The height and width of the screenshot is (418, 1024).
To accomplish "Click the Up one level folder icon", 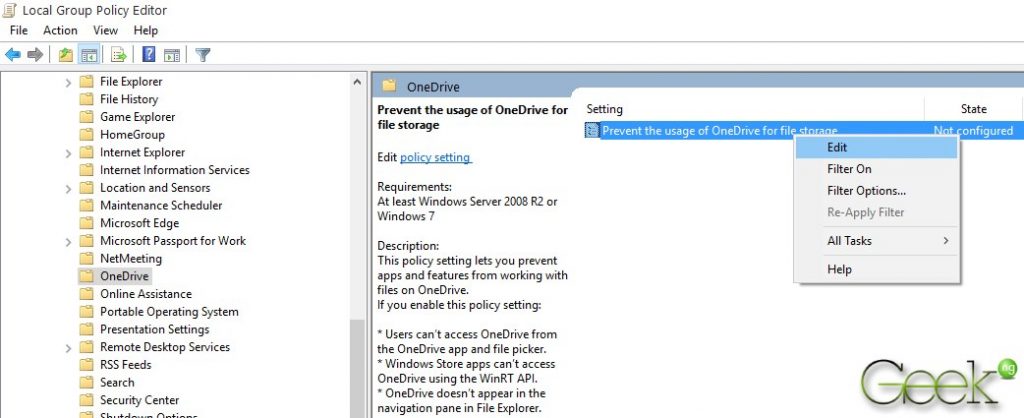I will coord(65,55).
